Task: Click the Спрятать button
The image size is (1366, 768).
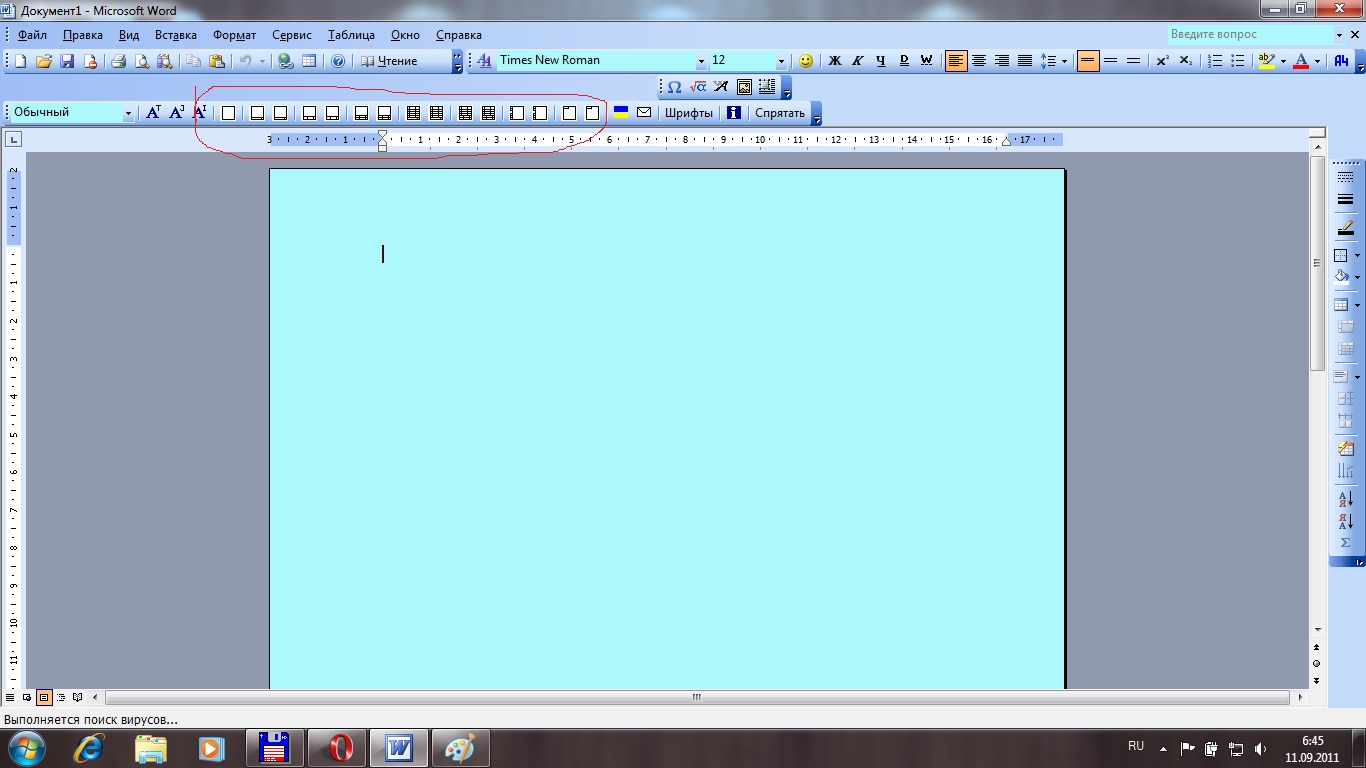Action: [x=779, y=113]
